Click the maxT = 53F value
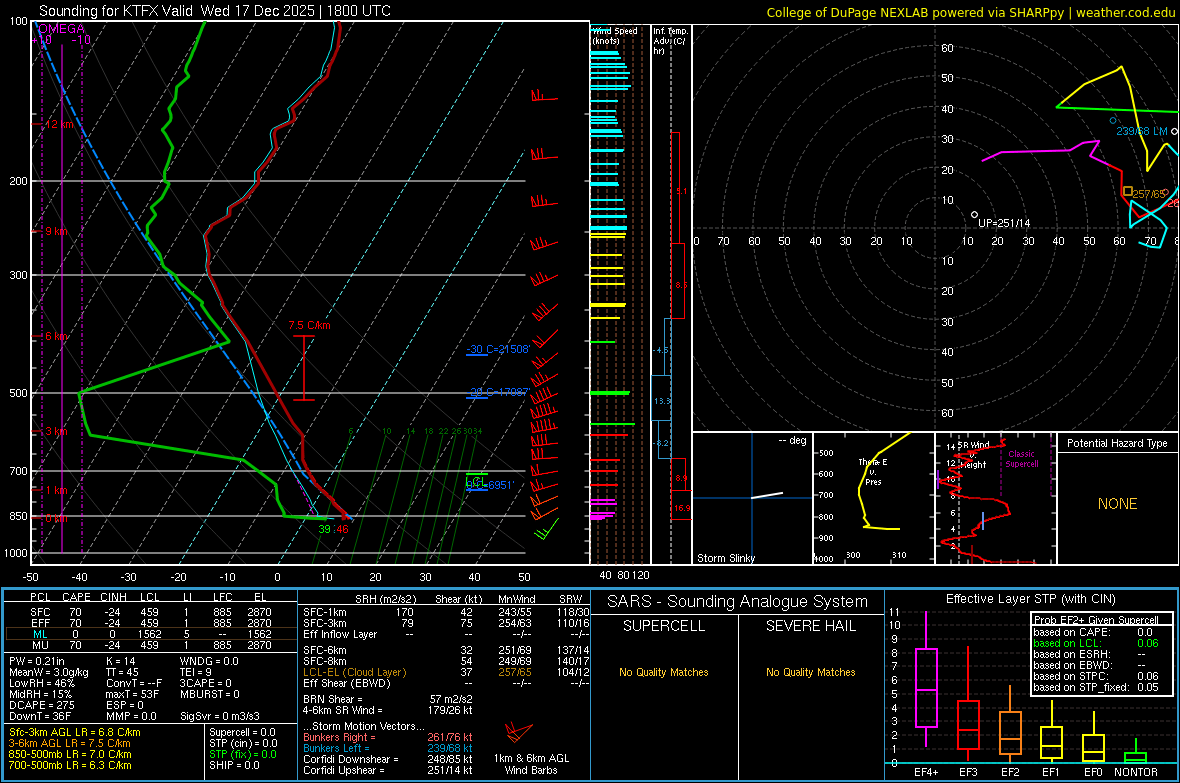 pyautogui.click(x=132, y=694)
